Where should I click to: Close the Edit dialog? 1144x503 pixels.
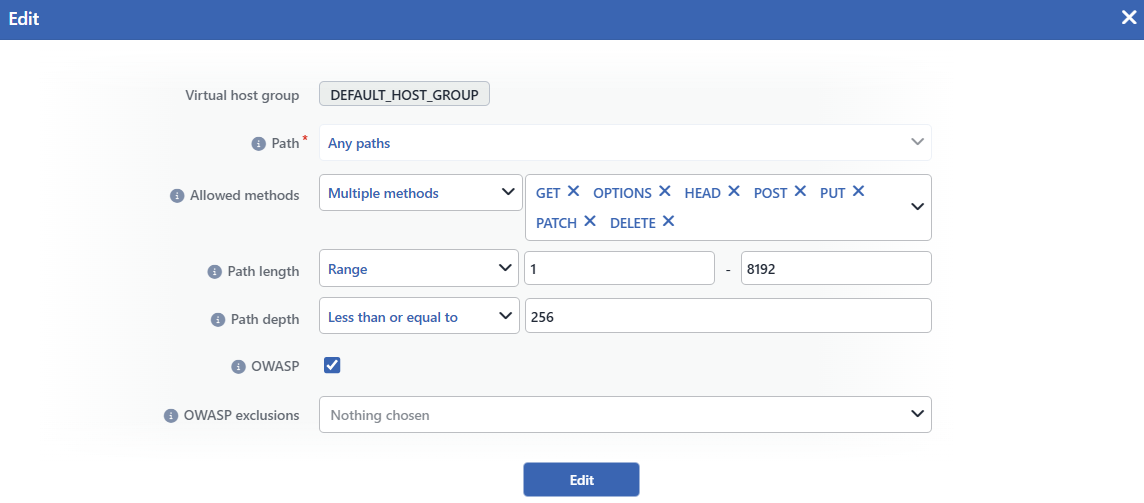tap(1129, 18)
